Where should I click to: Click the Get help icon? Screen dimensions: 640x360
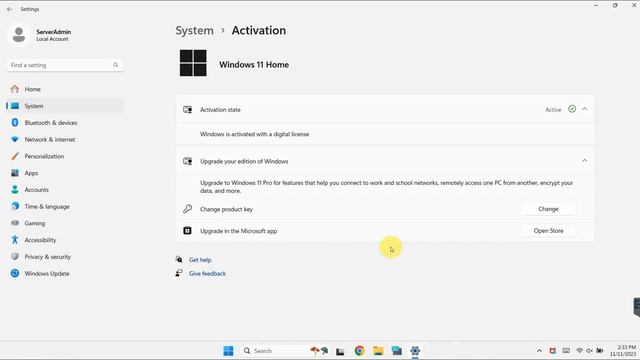(179, 259)
